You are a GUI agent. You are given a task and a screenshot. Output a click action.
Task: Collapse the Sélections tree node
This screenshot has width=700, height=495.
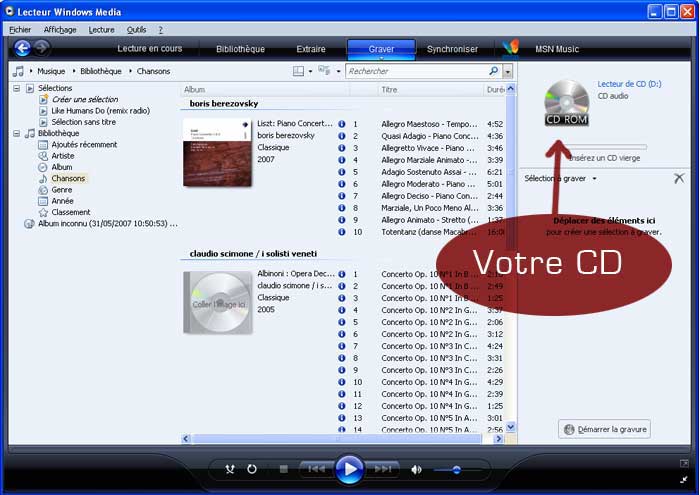17,88
